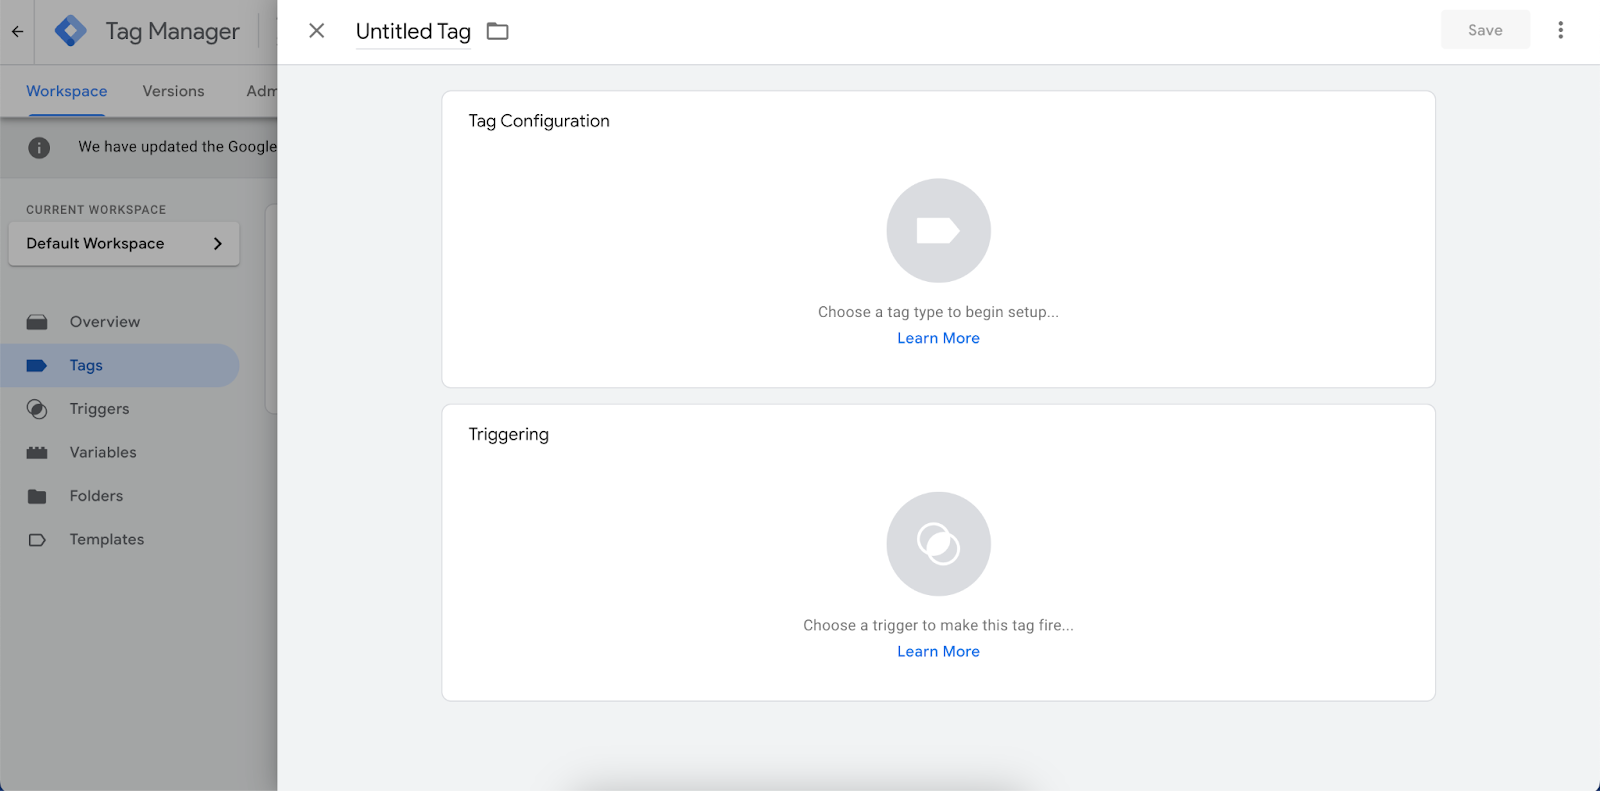The width and height of the screenshot is (1600, 791).
Task: Click the Tag Manager logo
Action: point(71,31)
